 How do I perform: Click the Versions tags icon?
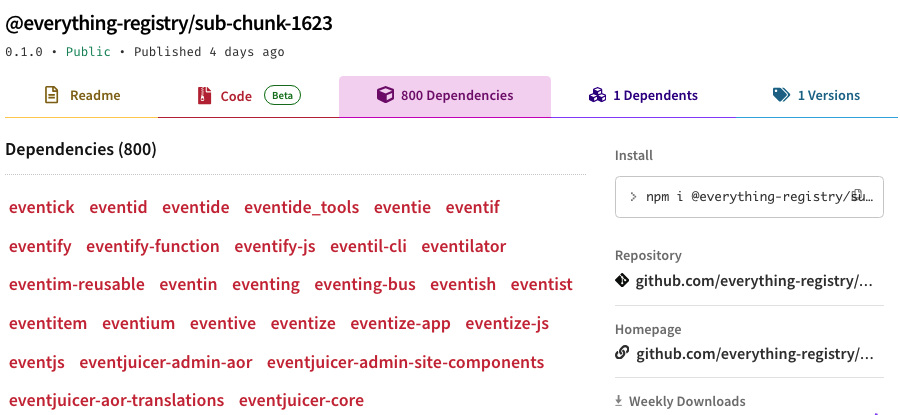point(781,96)
